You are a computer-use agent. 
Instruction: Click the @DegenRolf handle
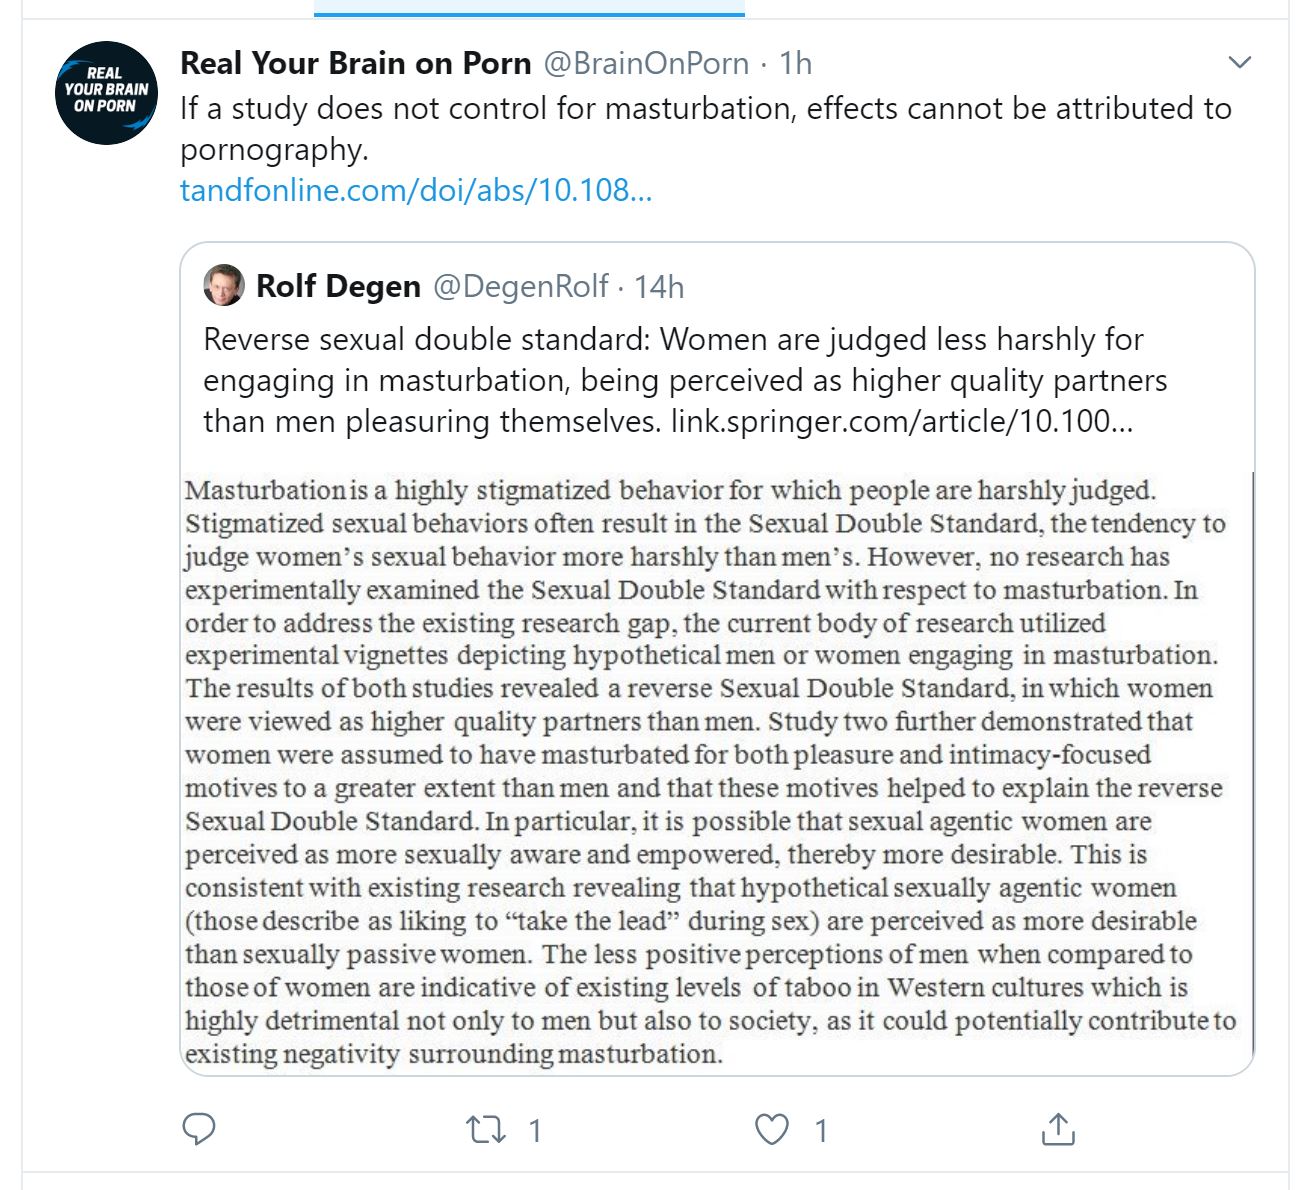coord(520,286)
